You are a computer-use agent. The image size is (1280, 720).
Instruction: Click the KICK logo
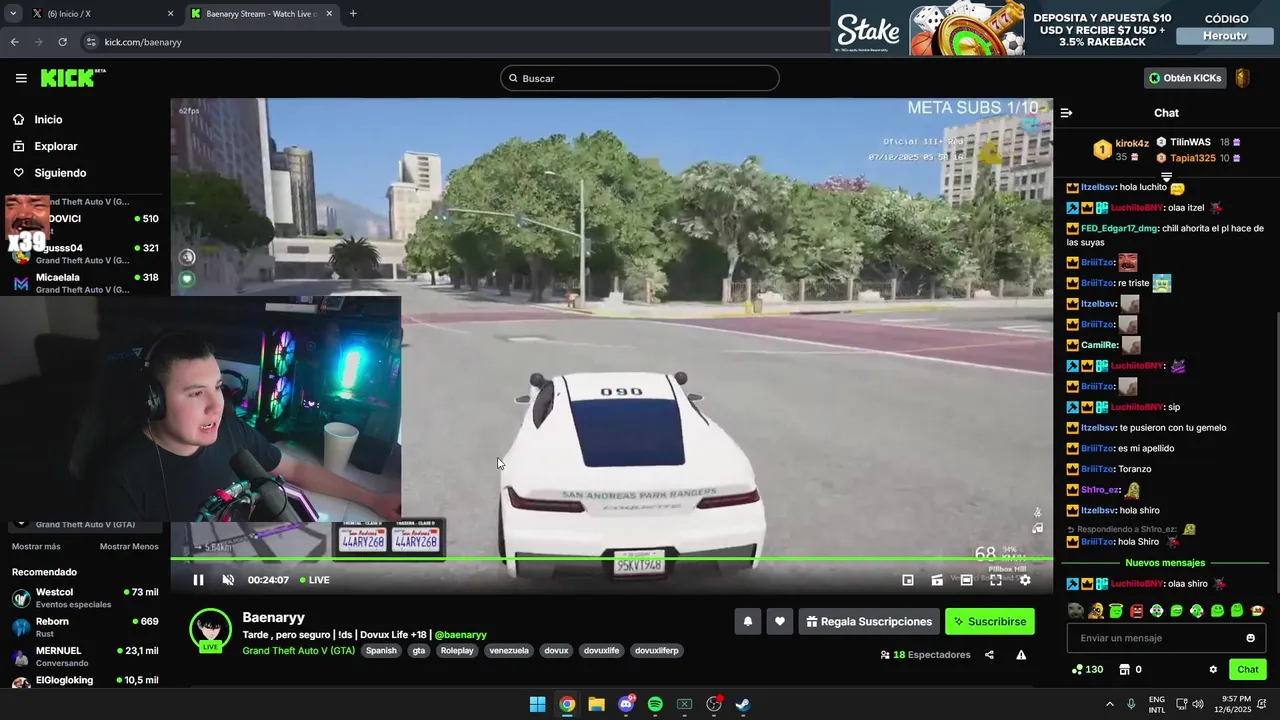pyautogui.click(x=72, y=78)
